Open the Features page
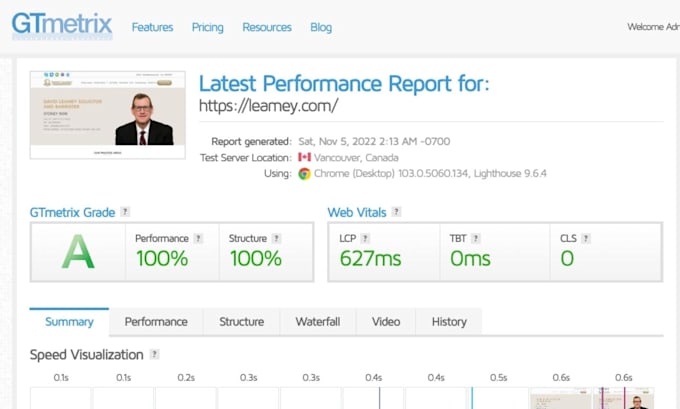 pyautogui.click(x=152, y=27)
